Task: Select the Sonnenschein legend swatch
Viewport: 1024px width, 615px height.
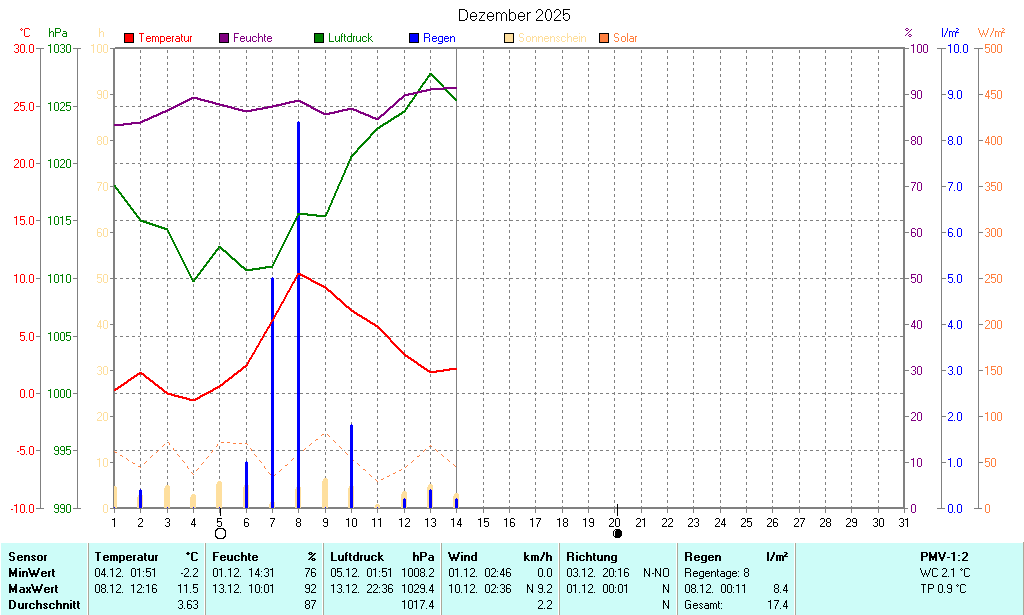Action: (x=509, y=38)
